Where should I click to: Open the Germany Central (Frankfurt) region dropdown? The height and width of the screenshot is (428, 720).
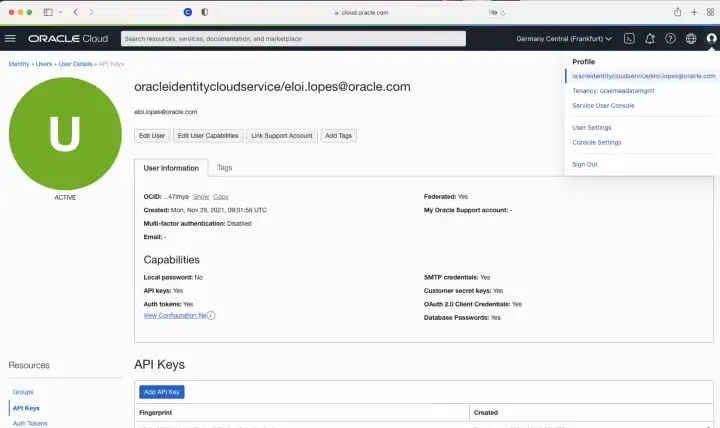point(564,39)
